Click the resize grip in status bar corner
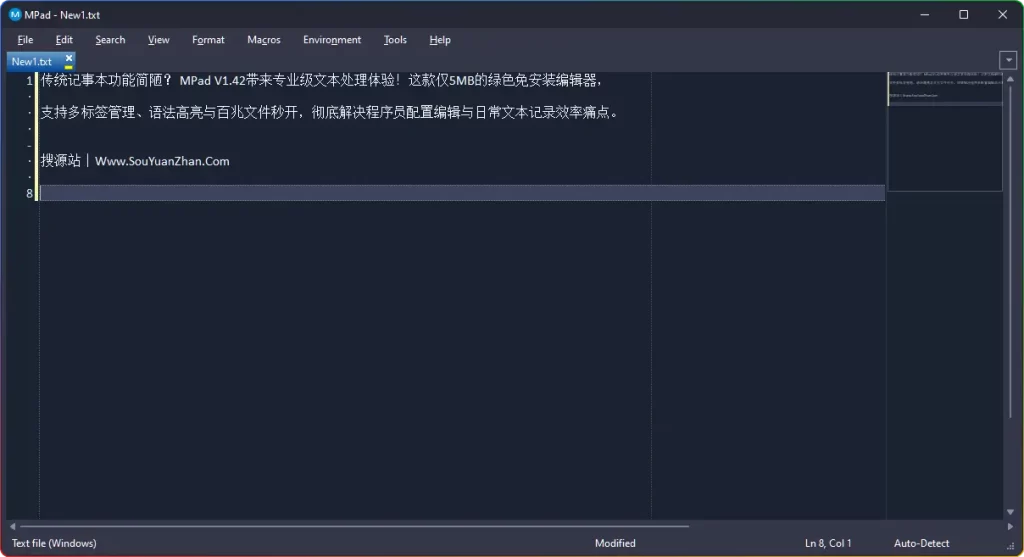1024x557 pixels. 1012,546
